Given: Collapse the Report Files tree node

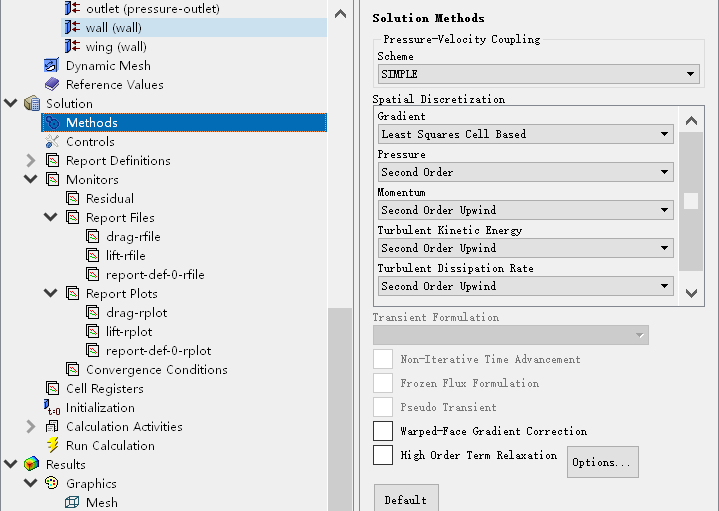Looking at the screenshot, I should 51,218.
